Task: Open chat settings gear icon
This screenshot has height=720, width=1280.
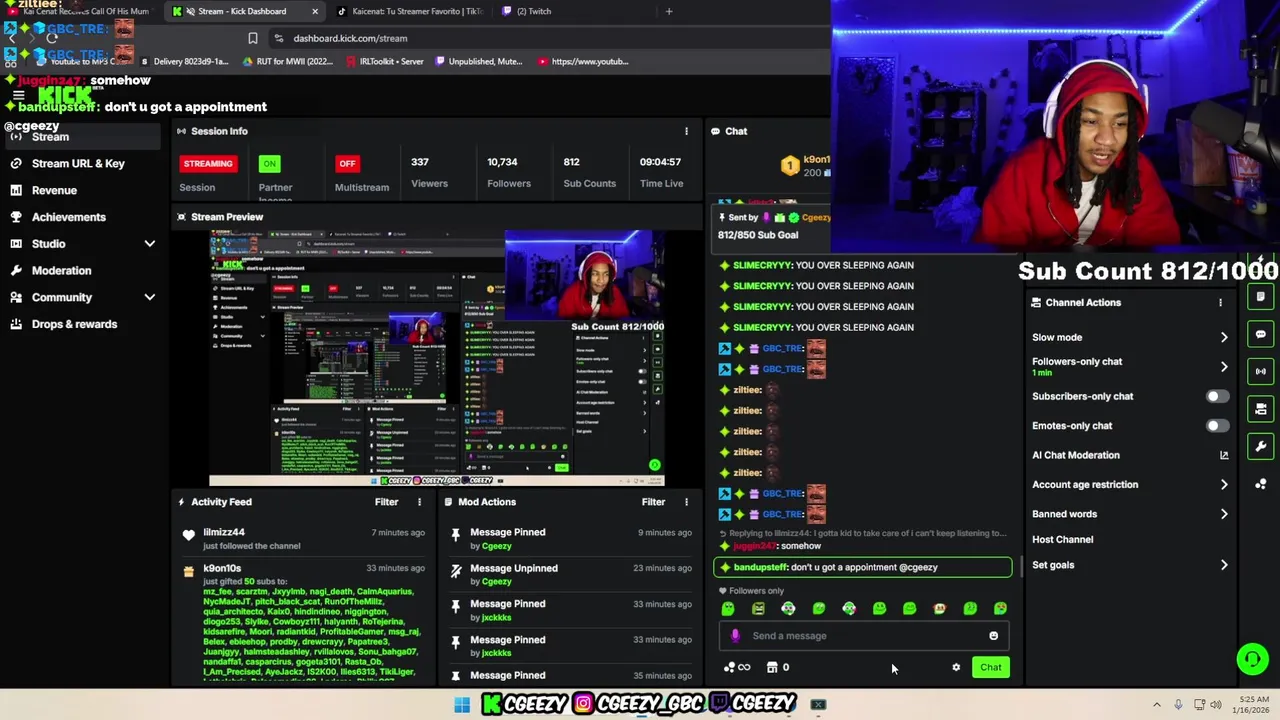Action: [956, 667]
